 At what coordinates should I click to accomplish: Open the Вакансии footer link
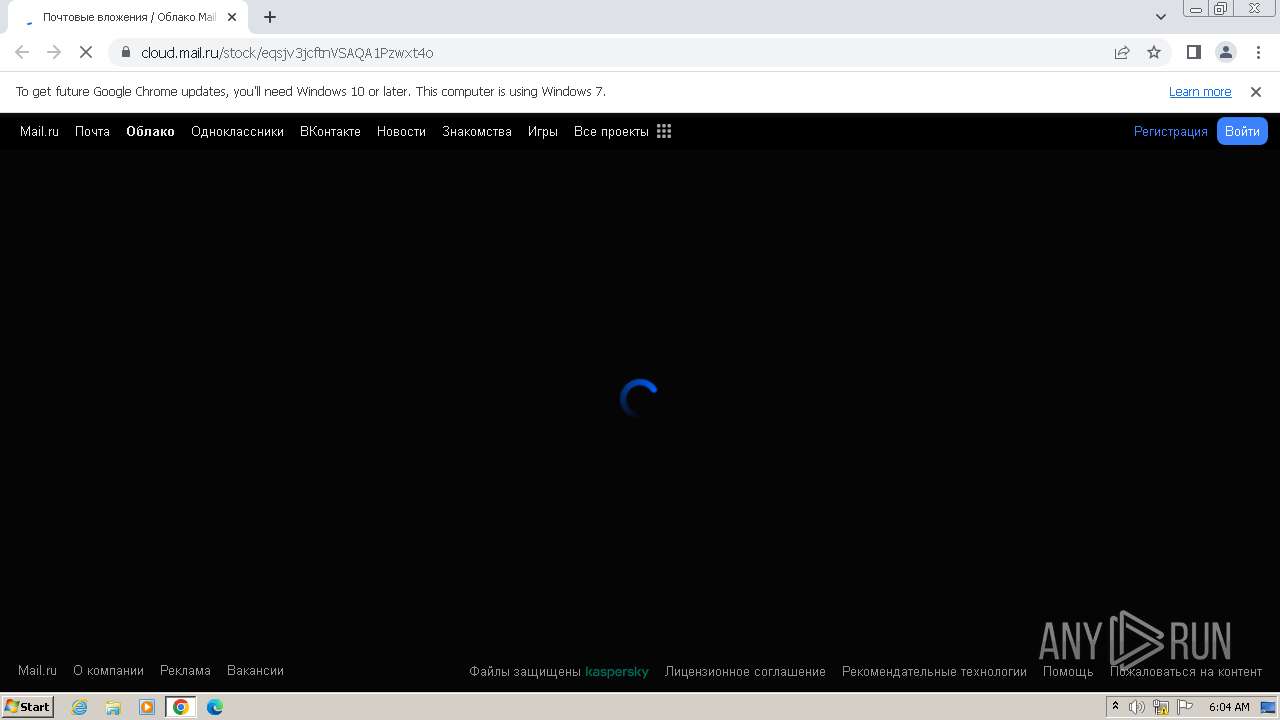tap(255, 670)
